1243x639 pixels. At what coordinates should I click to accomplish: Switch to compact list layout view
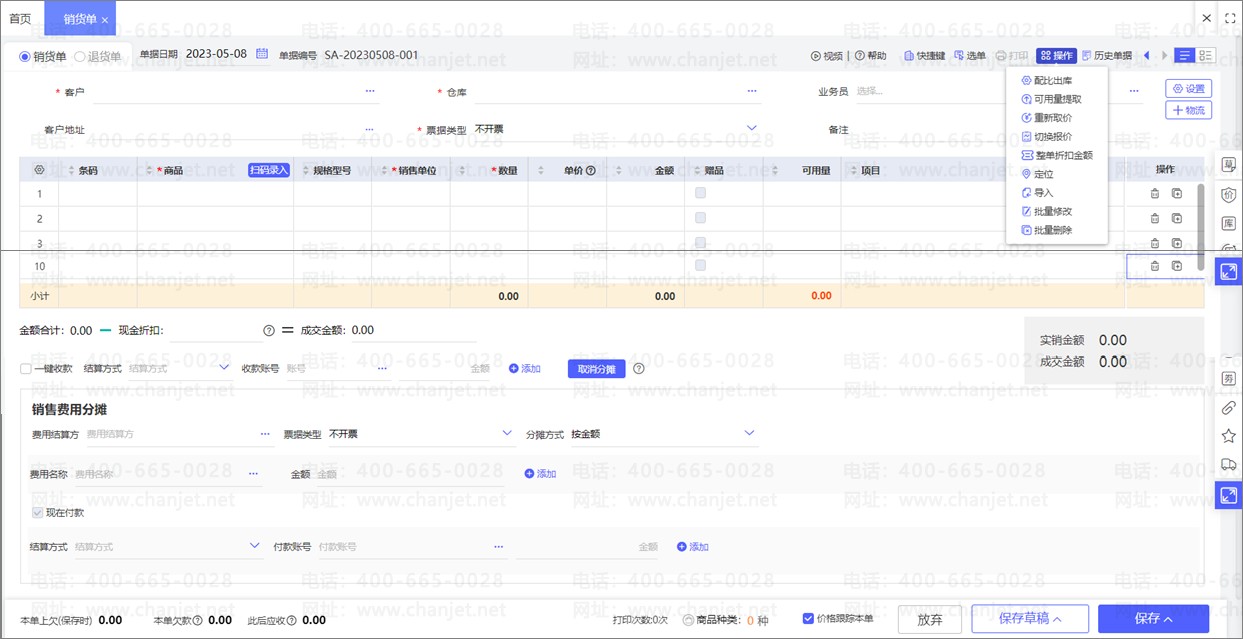pyautogui.click(x=1184, y=56)
